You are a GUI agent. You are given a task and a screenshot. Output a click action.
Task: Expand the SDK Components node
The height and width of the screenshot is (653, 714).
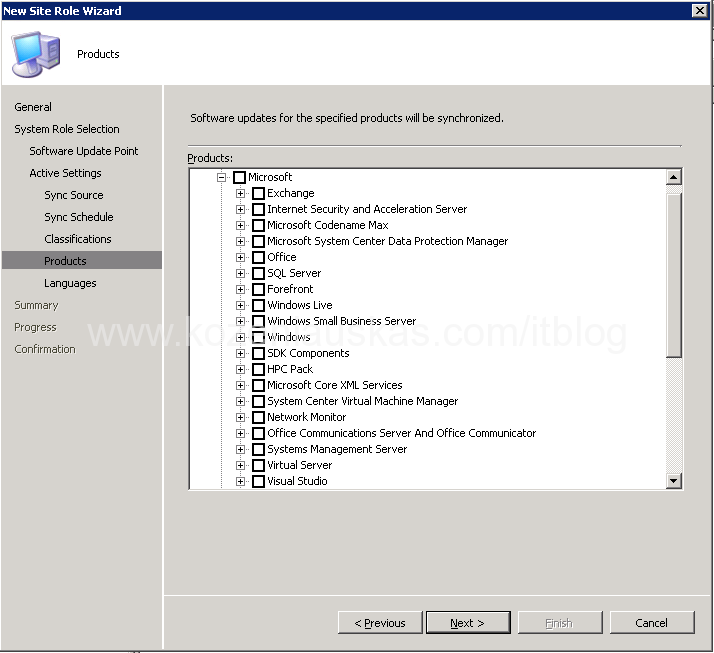240,353
